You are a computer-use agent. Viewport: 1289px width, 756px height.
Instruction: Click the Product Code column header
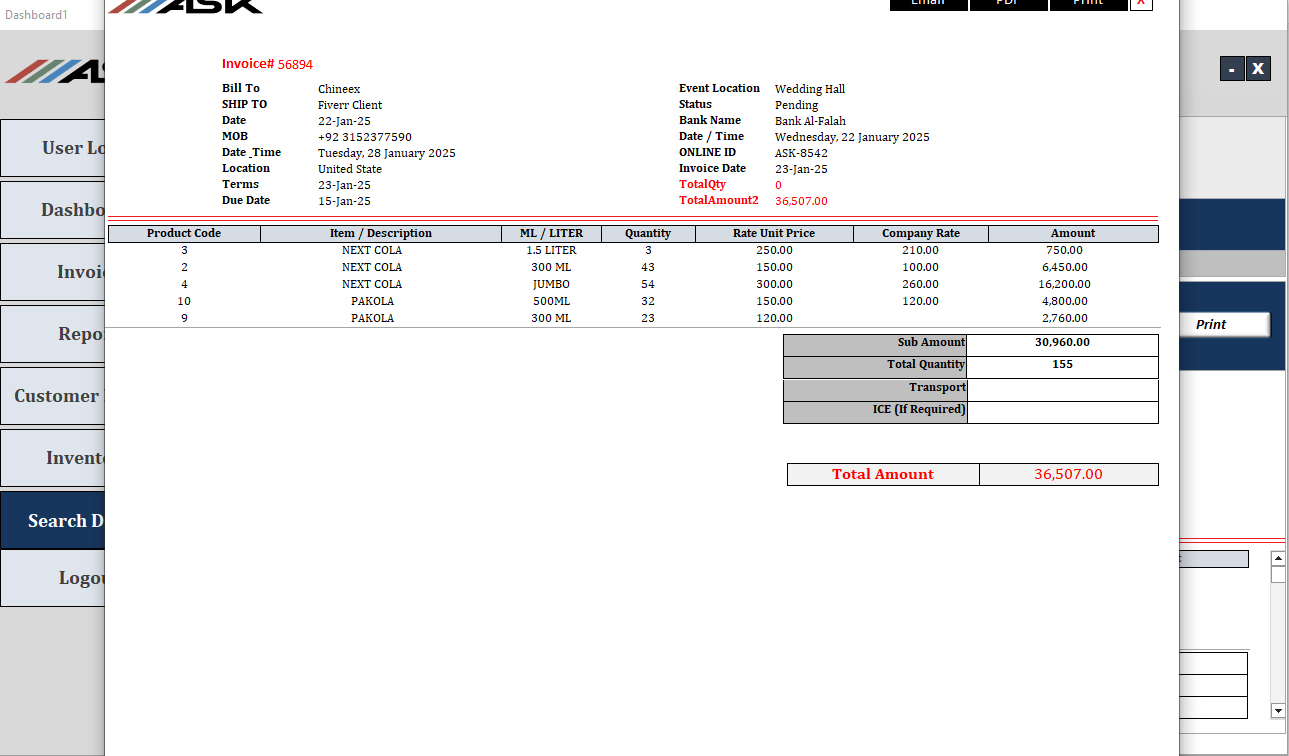point(184,233)
